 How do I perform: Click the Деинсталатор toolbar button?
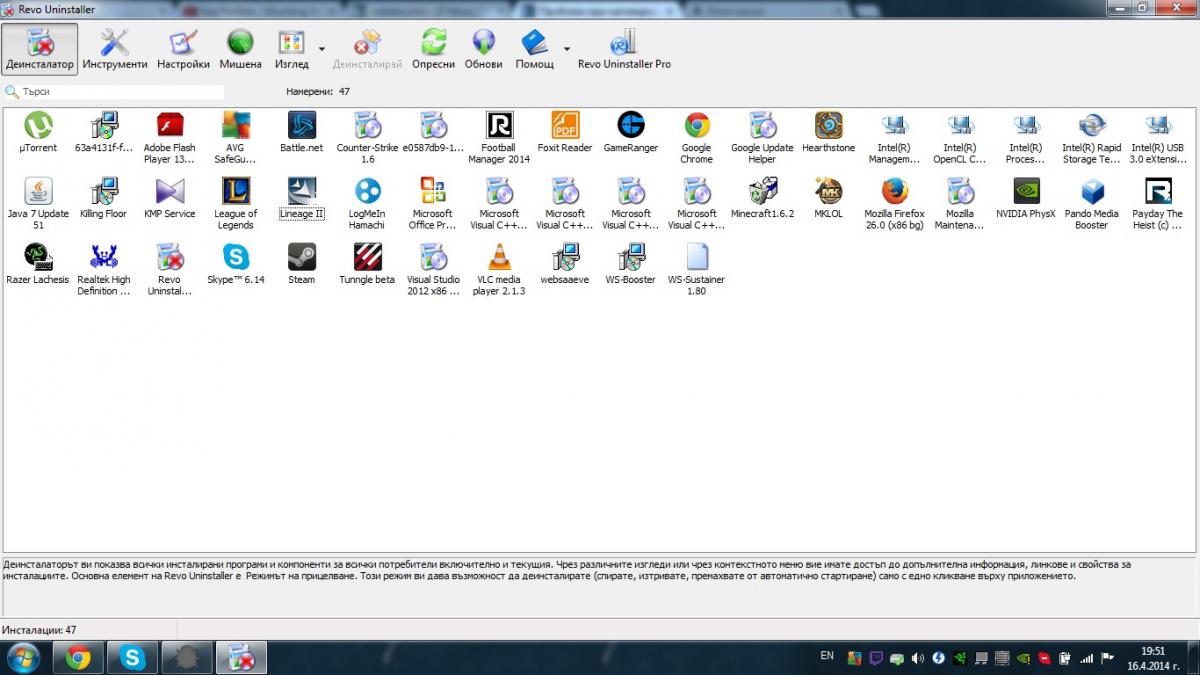(40, 49)
